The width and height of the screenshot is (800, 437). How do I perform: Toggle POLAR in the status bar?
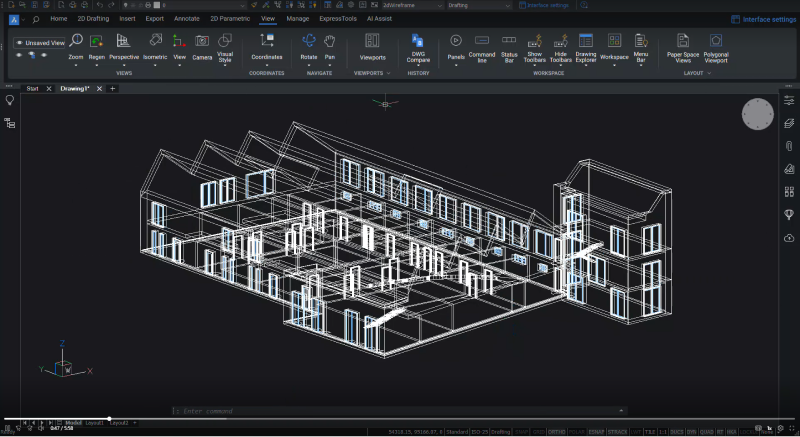click(x=577, y=432)
